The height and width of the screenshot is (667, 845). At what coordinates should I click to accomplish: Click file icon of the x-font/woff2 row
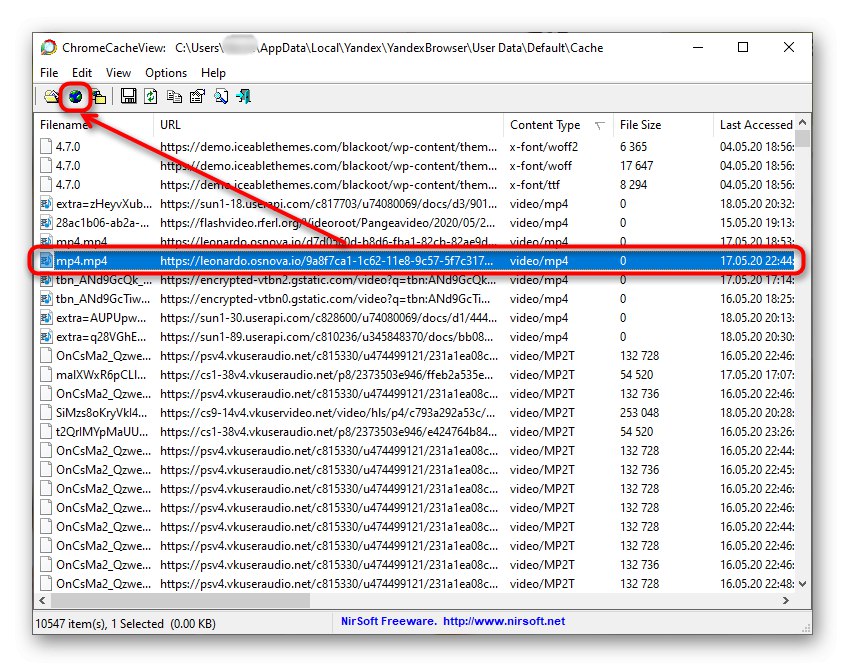click(46, 147)
